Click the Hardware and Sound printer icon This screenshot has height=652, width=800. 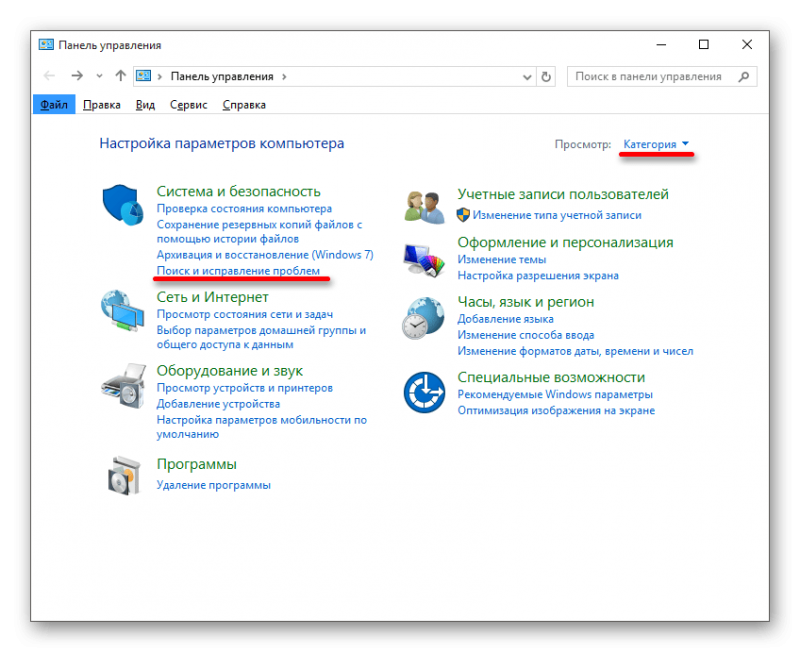(124, 386)
